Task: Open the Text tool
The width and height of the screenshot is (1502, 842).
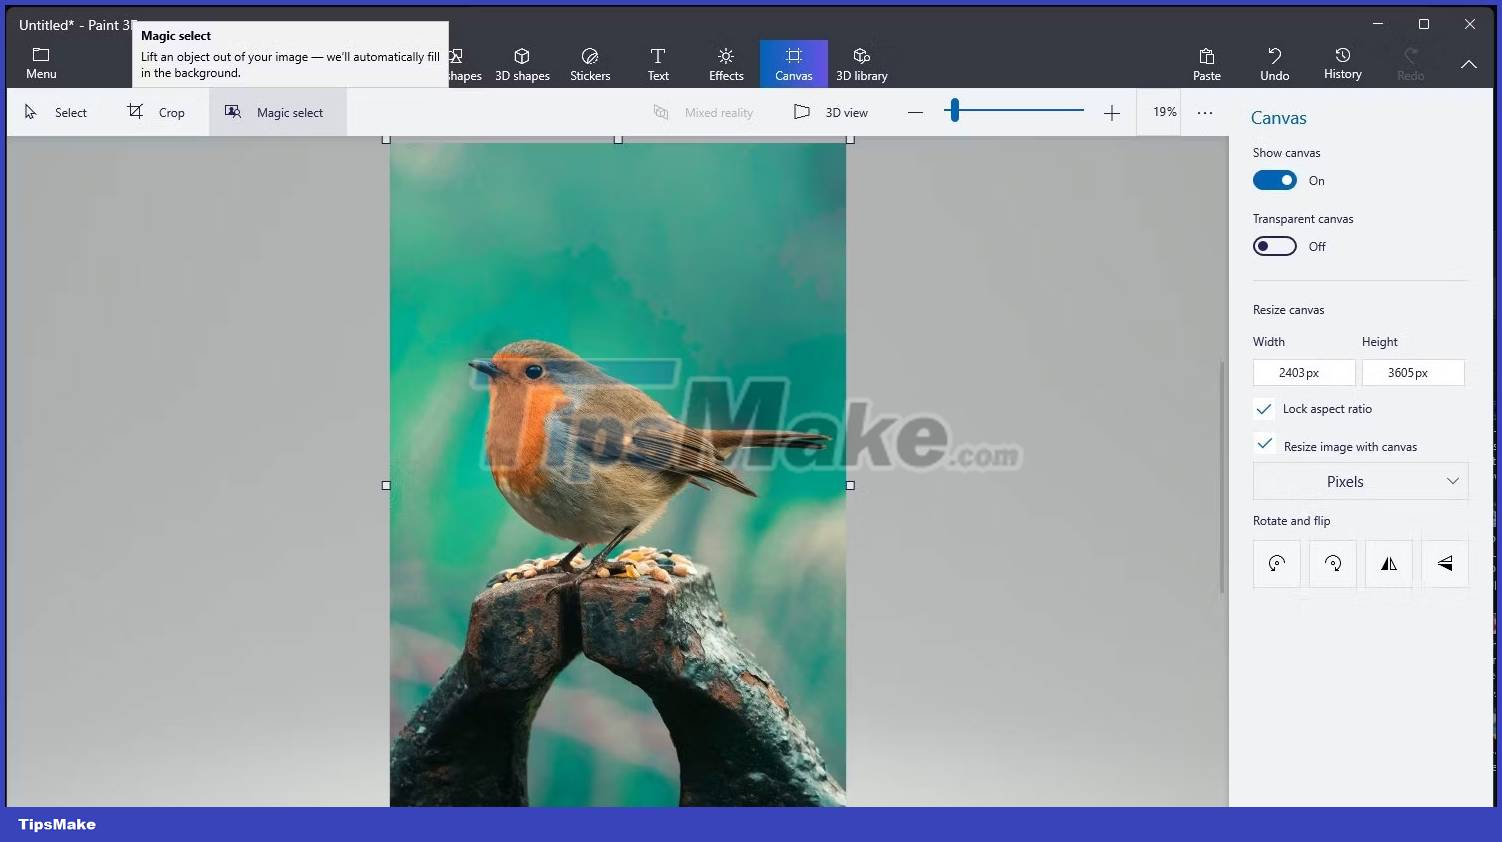Action: [658, 62]
